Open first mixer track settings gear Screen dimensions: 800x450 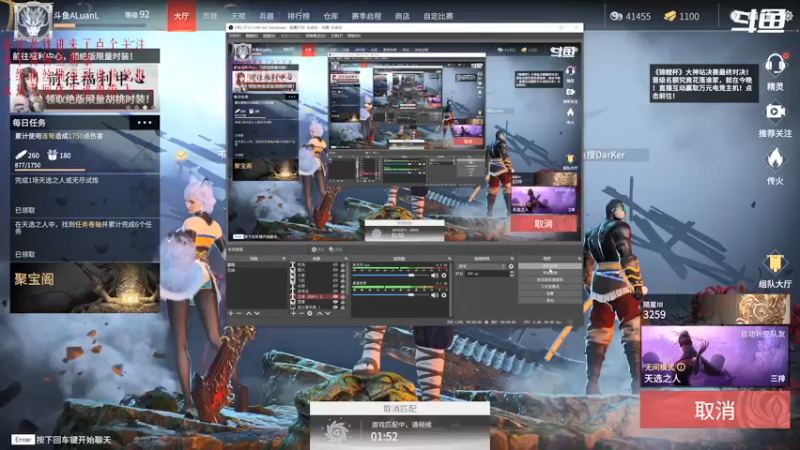[444, 275]
